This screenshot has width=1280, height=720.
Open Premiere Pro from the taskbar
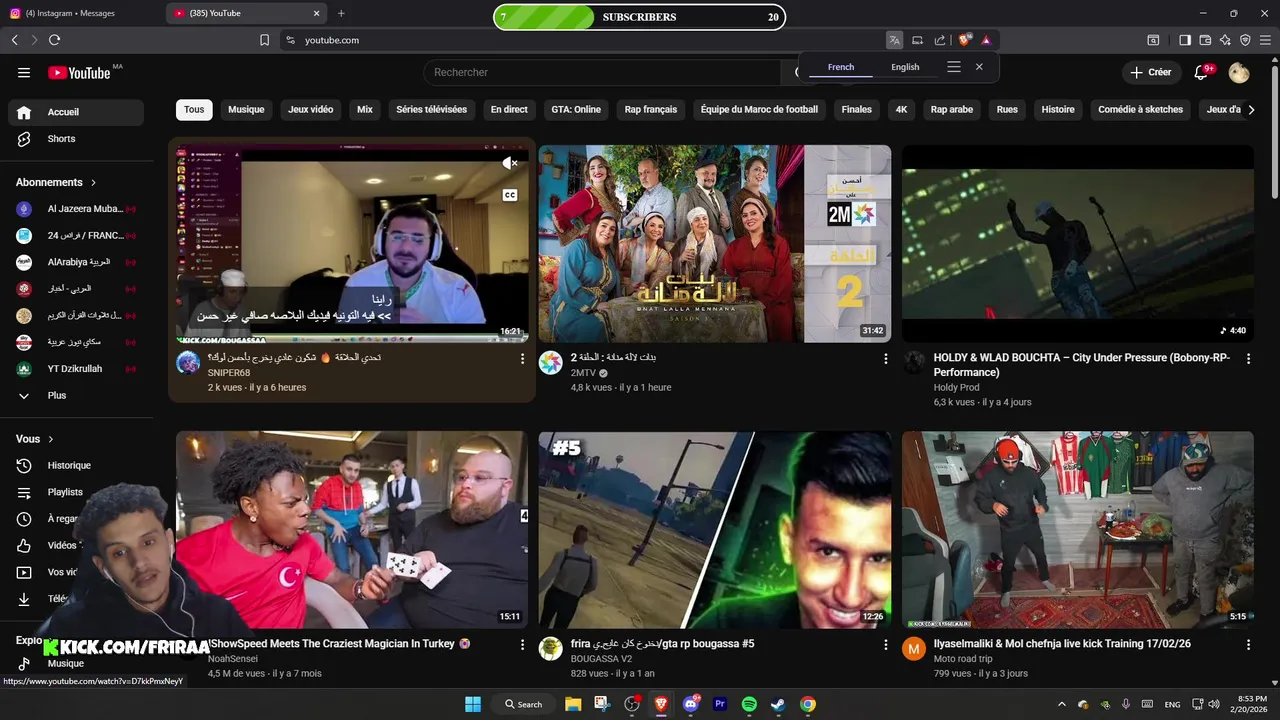[720, 704]
